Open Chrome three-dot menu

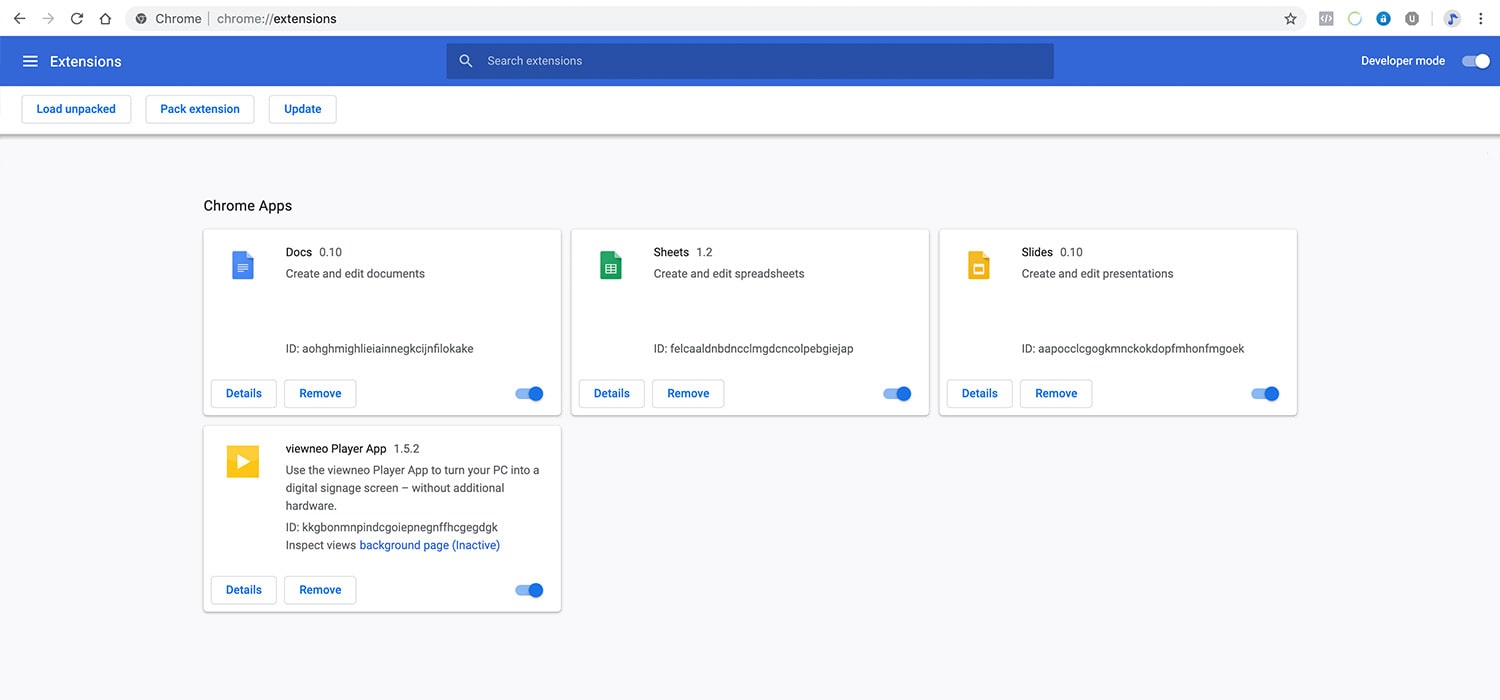(x=1480, y=18)
